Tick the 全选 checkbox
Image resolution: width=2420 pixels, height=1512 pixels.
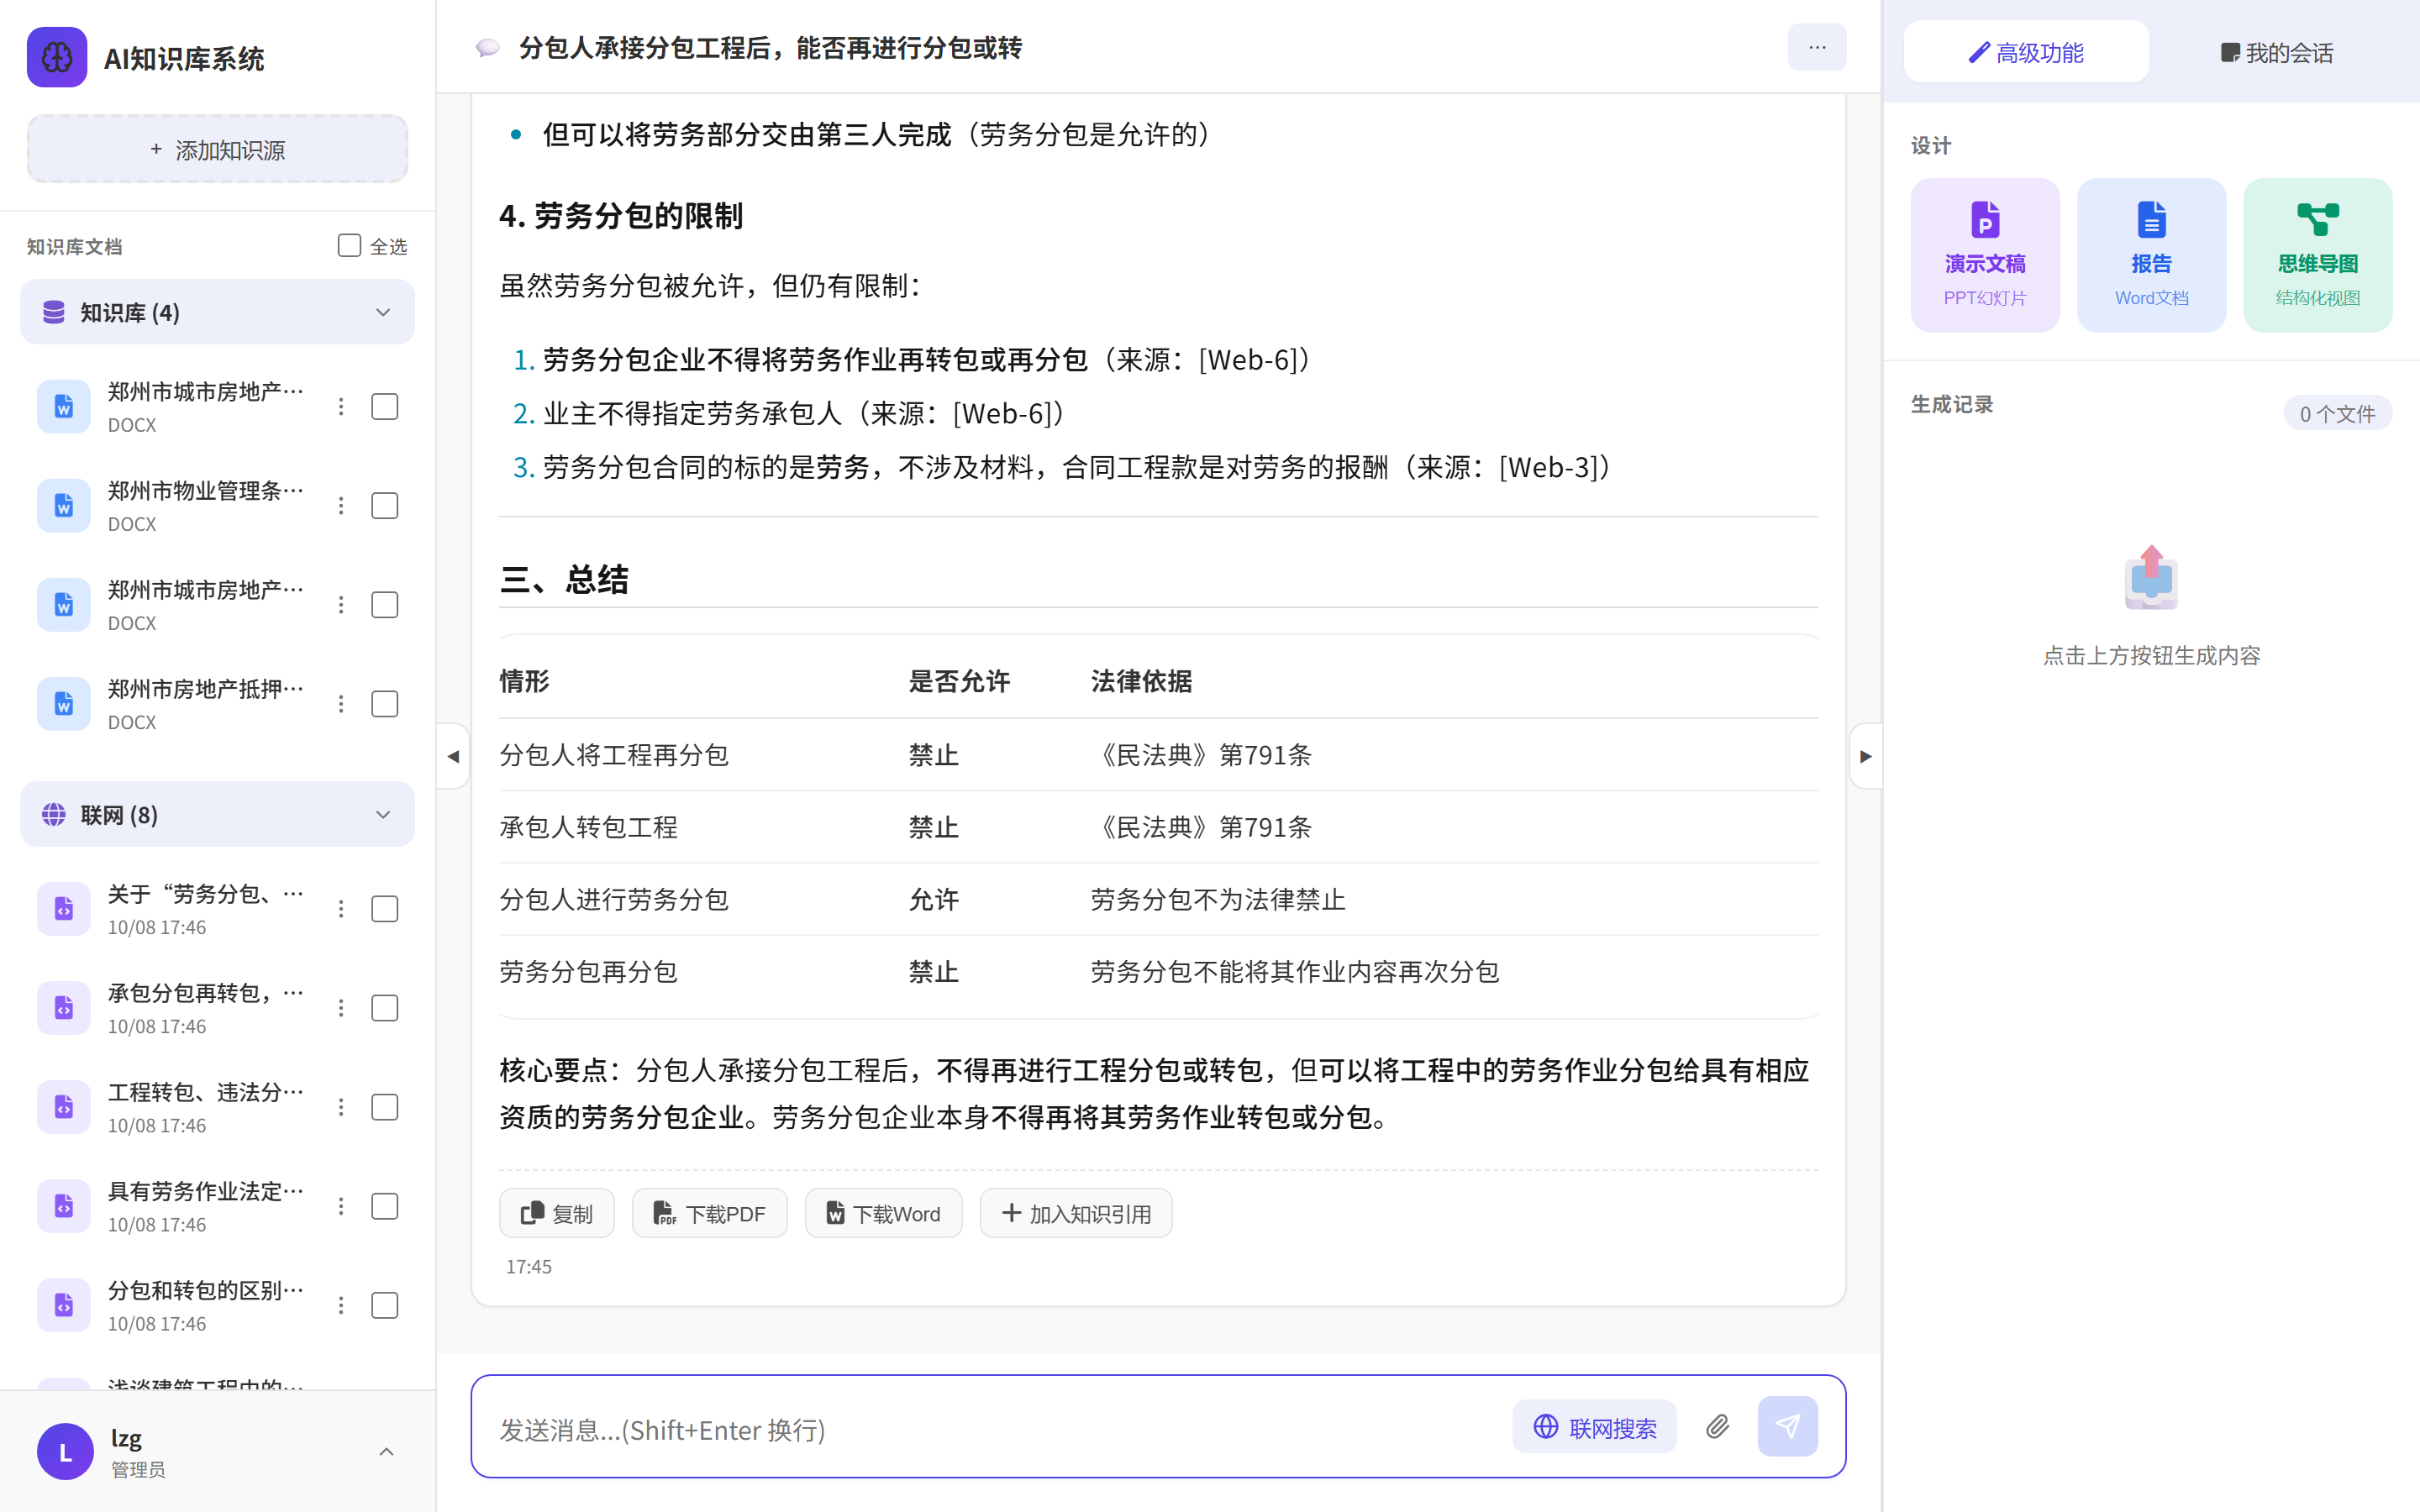[349, 246]
